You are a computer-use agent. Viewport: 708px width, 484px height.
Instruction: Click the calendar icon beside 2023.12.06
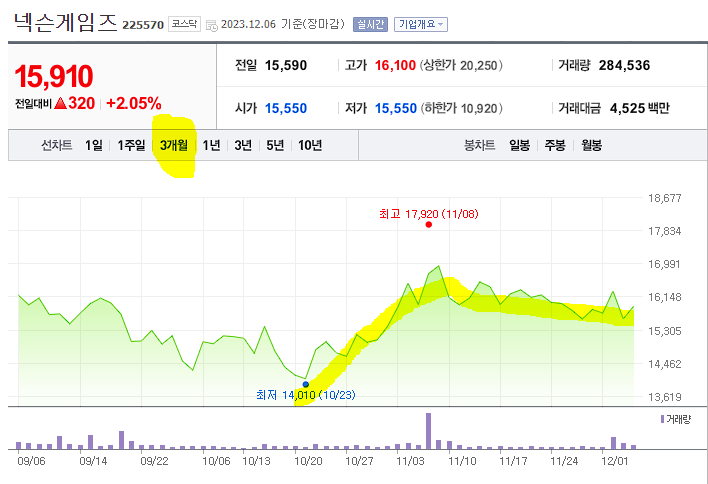pos(211,25)
